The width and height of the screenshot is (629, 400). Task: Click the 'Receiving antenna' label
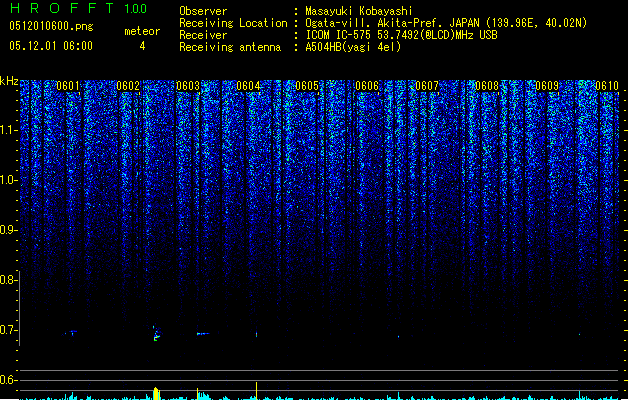pyautogui.click(x=230, y=47)
